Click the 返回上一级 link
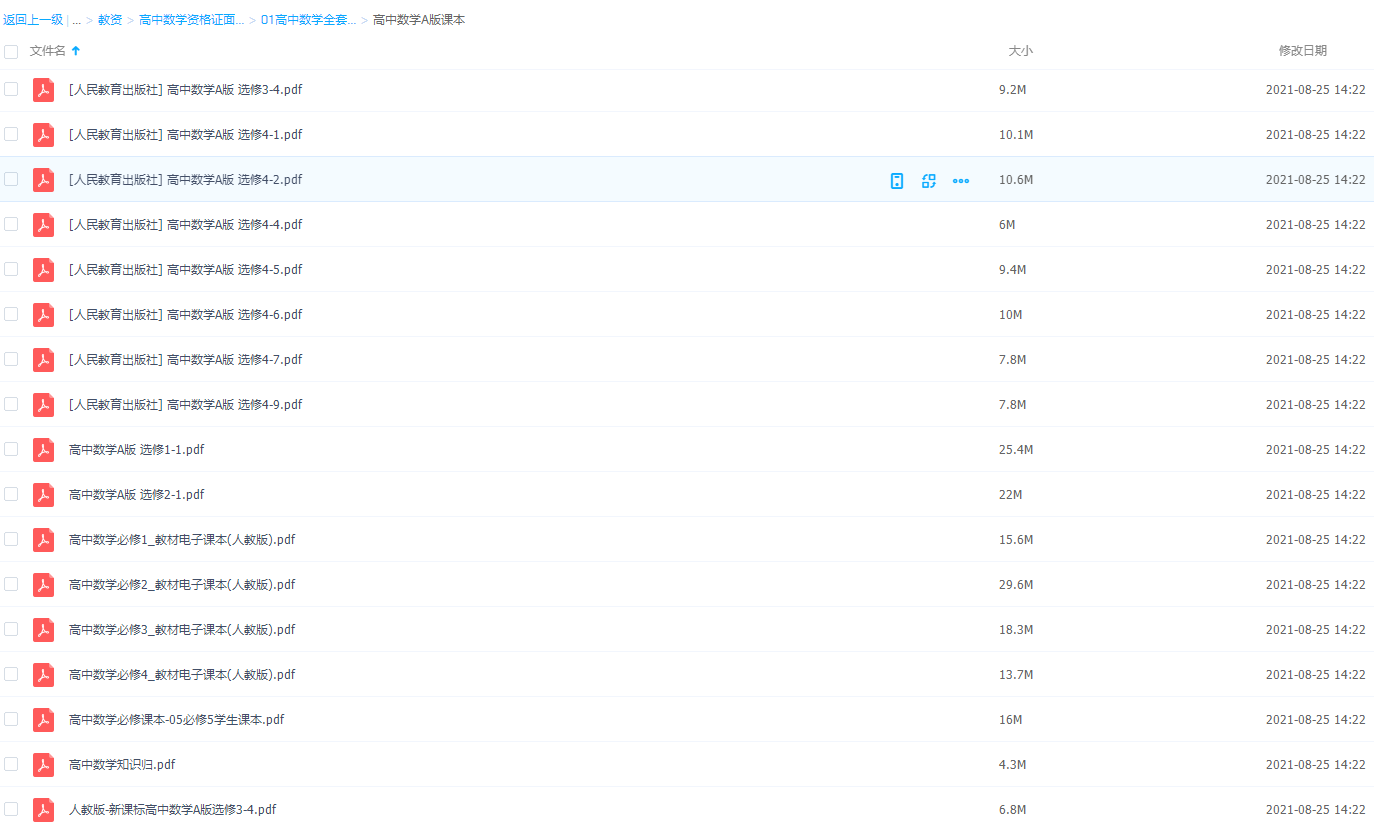This screenshot has width=1374, height=826. (33, 20)
